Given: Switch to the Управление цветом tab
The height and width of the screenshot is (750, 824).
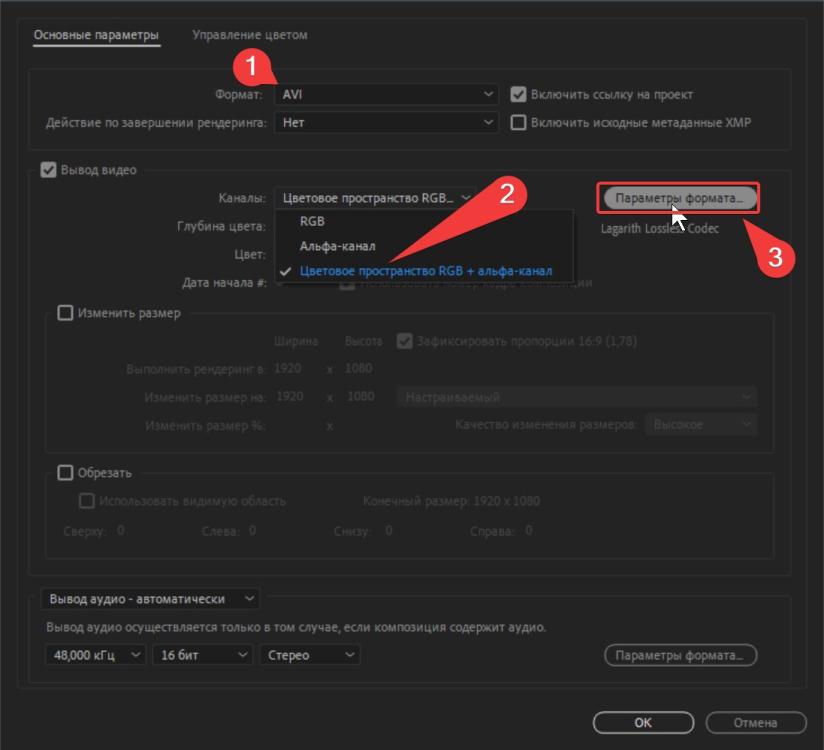Looking at the screenshot, I should (x=249, y=35).
